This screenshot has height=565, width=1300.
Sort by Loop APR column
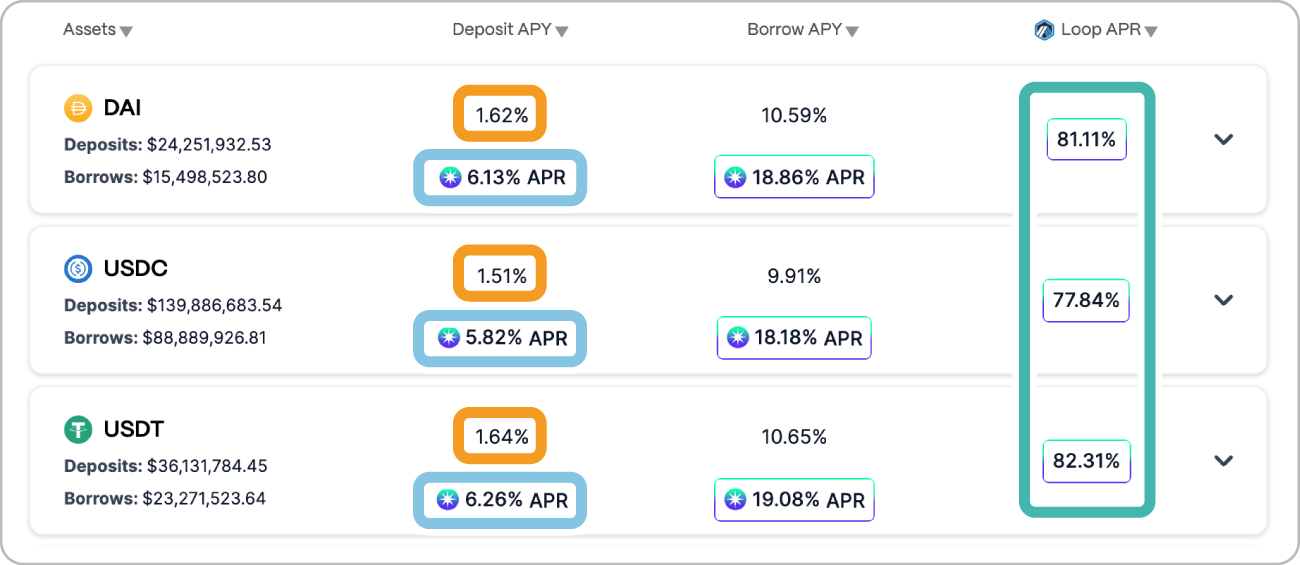[1096, 30]
